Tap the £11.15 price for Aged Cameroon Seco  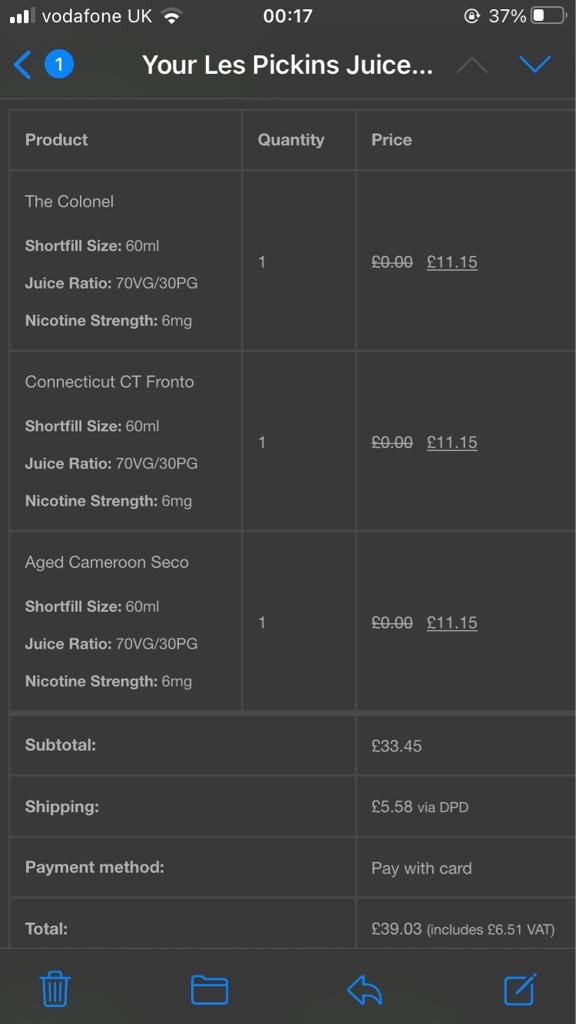coord(452,623)
